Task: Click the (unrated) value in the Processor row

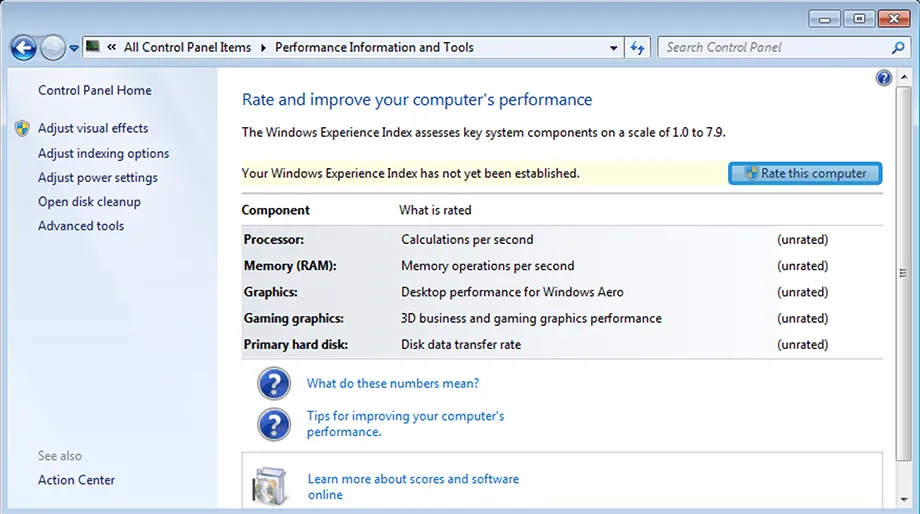Action: pyautogui.click(x=803, y=239)
